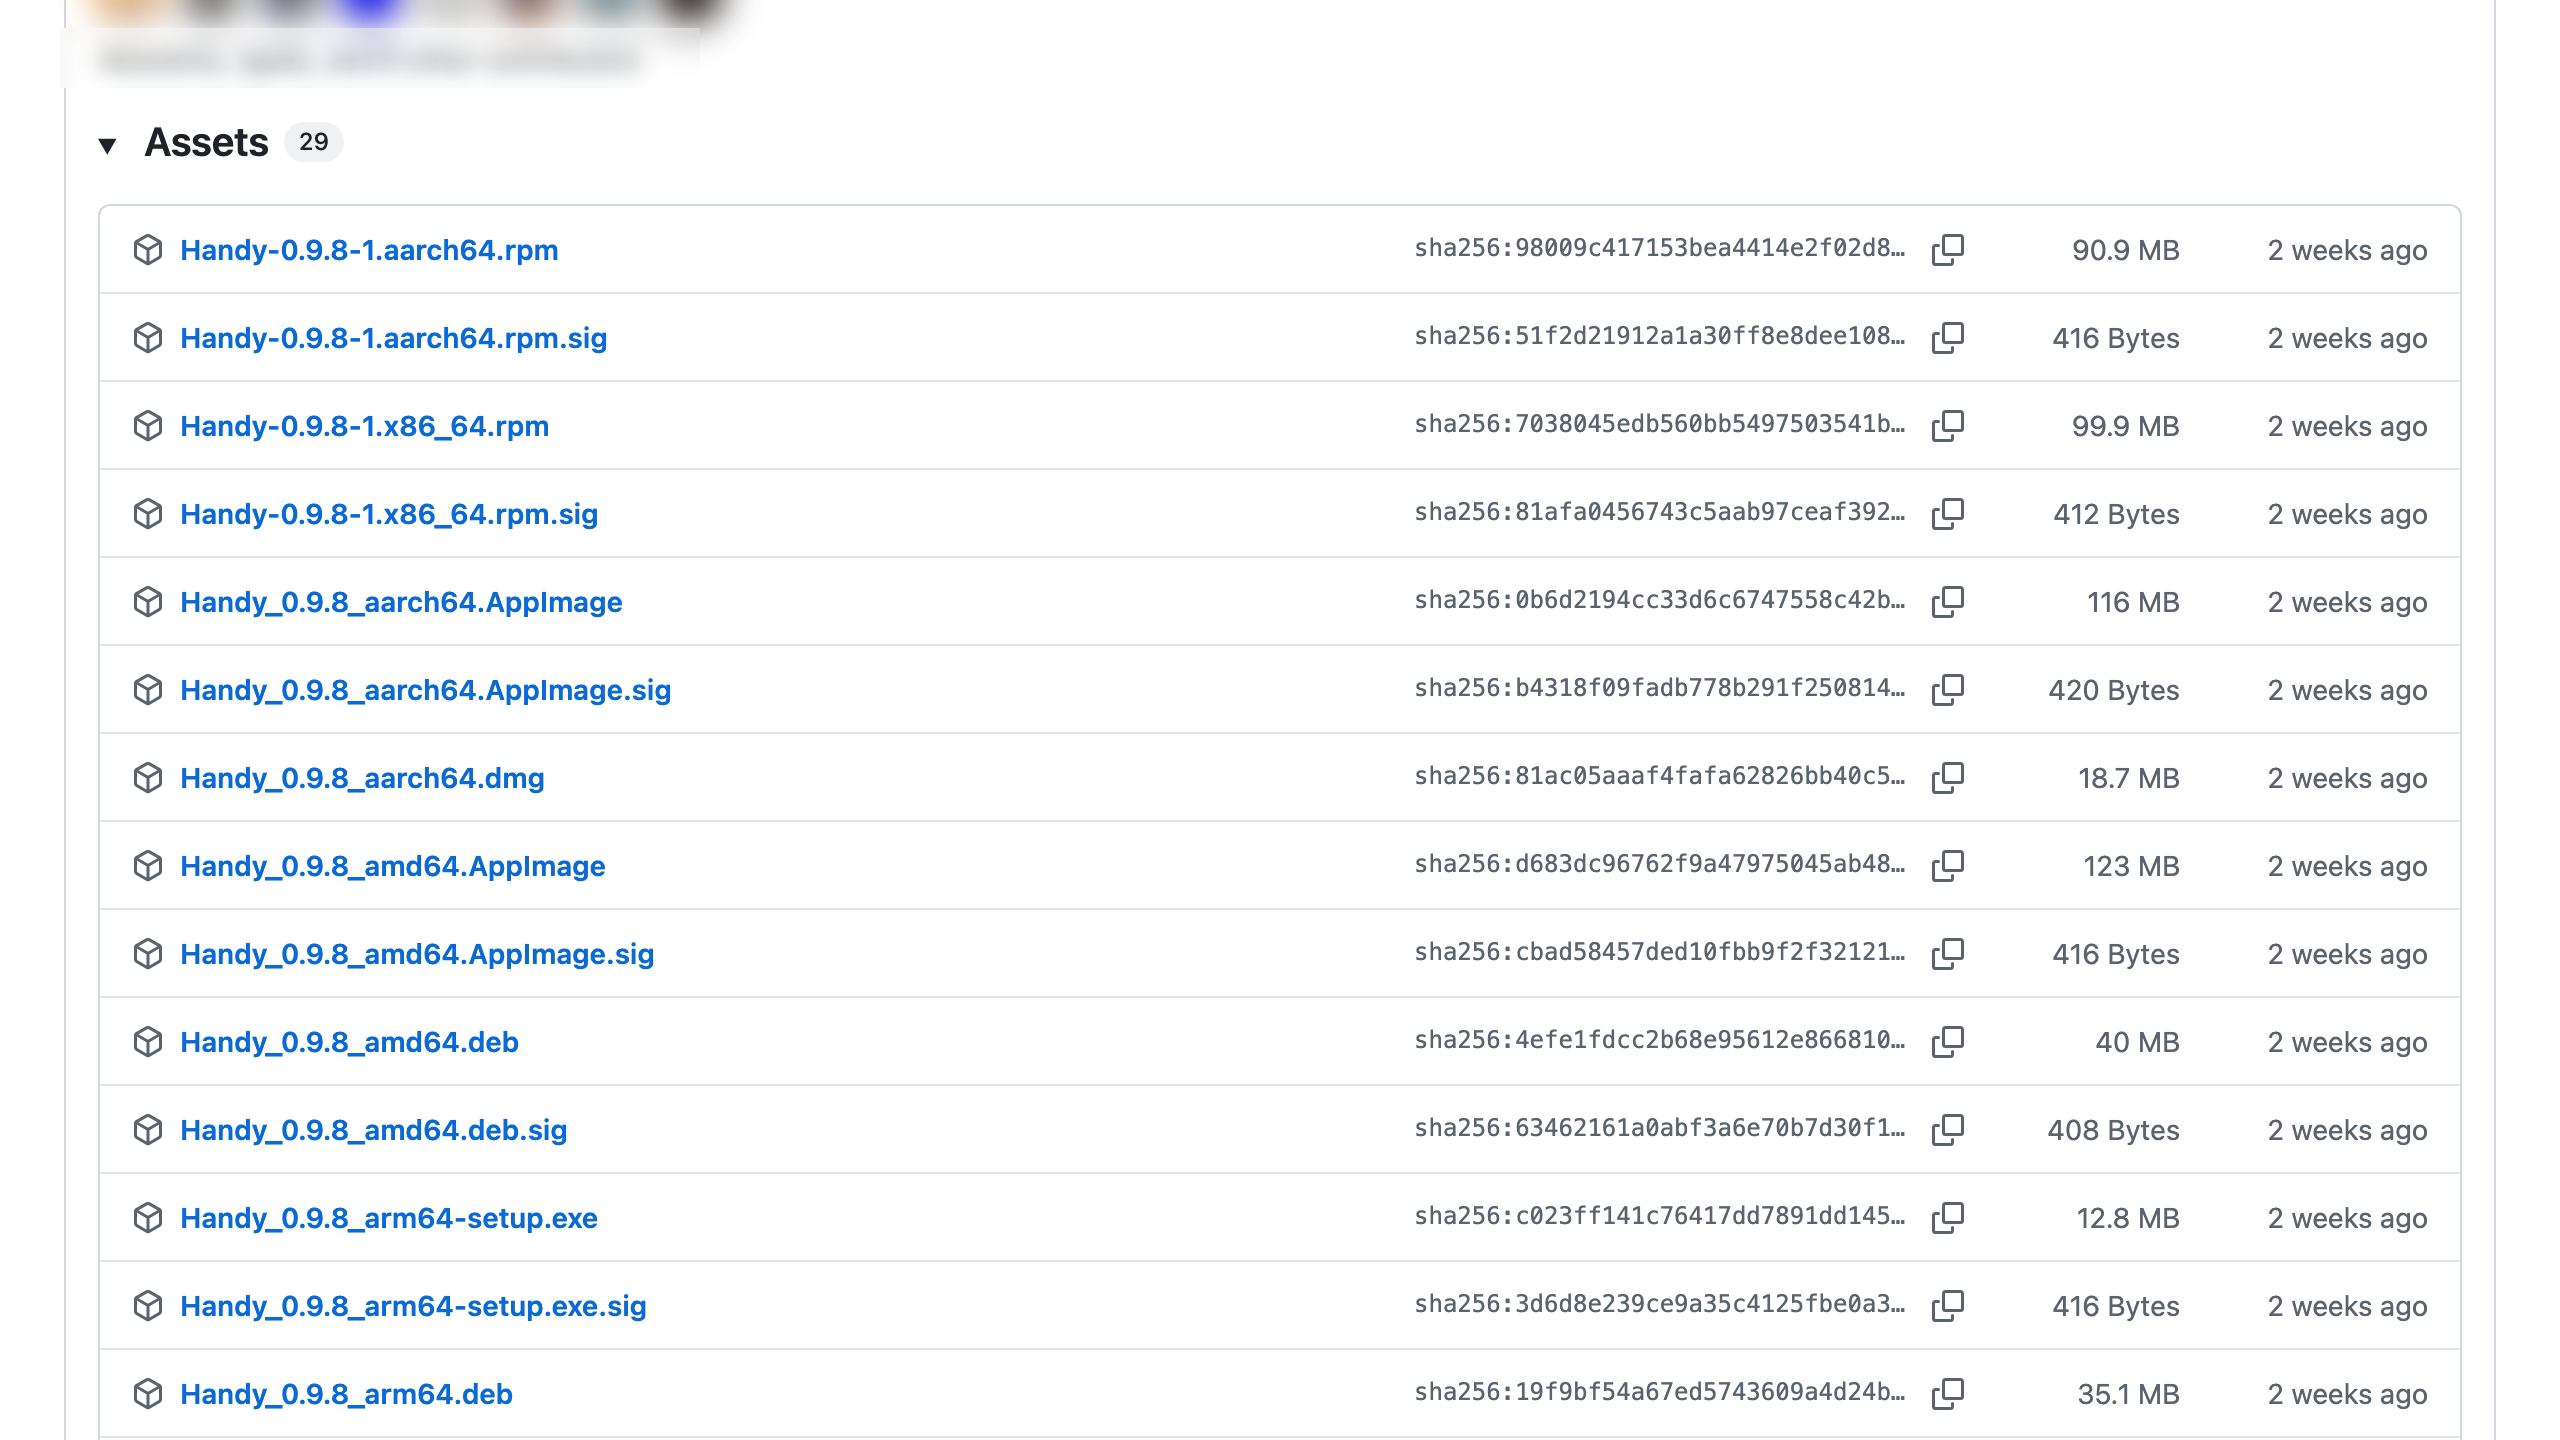Collapse the Assets section triangle
This screenshot has height=1440, width=2560.
point(108,145)
